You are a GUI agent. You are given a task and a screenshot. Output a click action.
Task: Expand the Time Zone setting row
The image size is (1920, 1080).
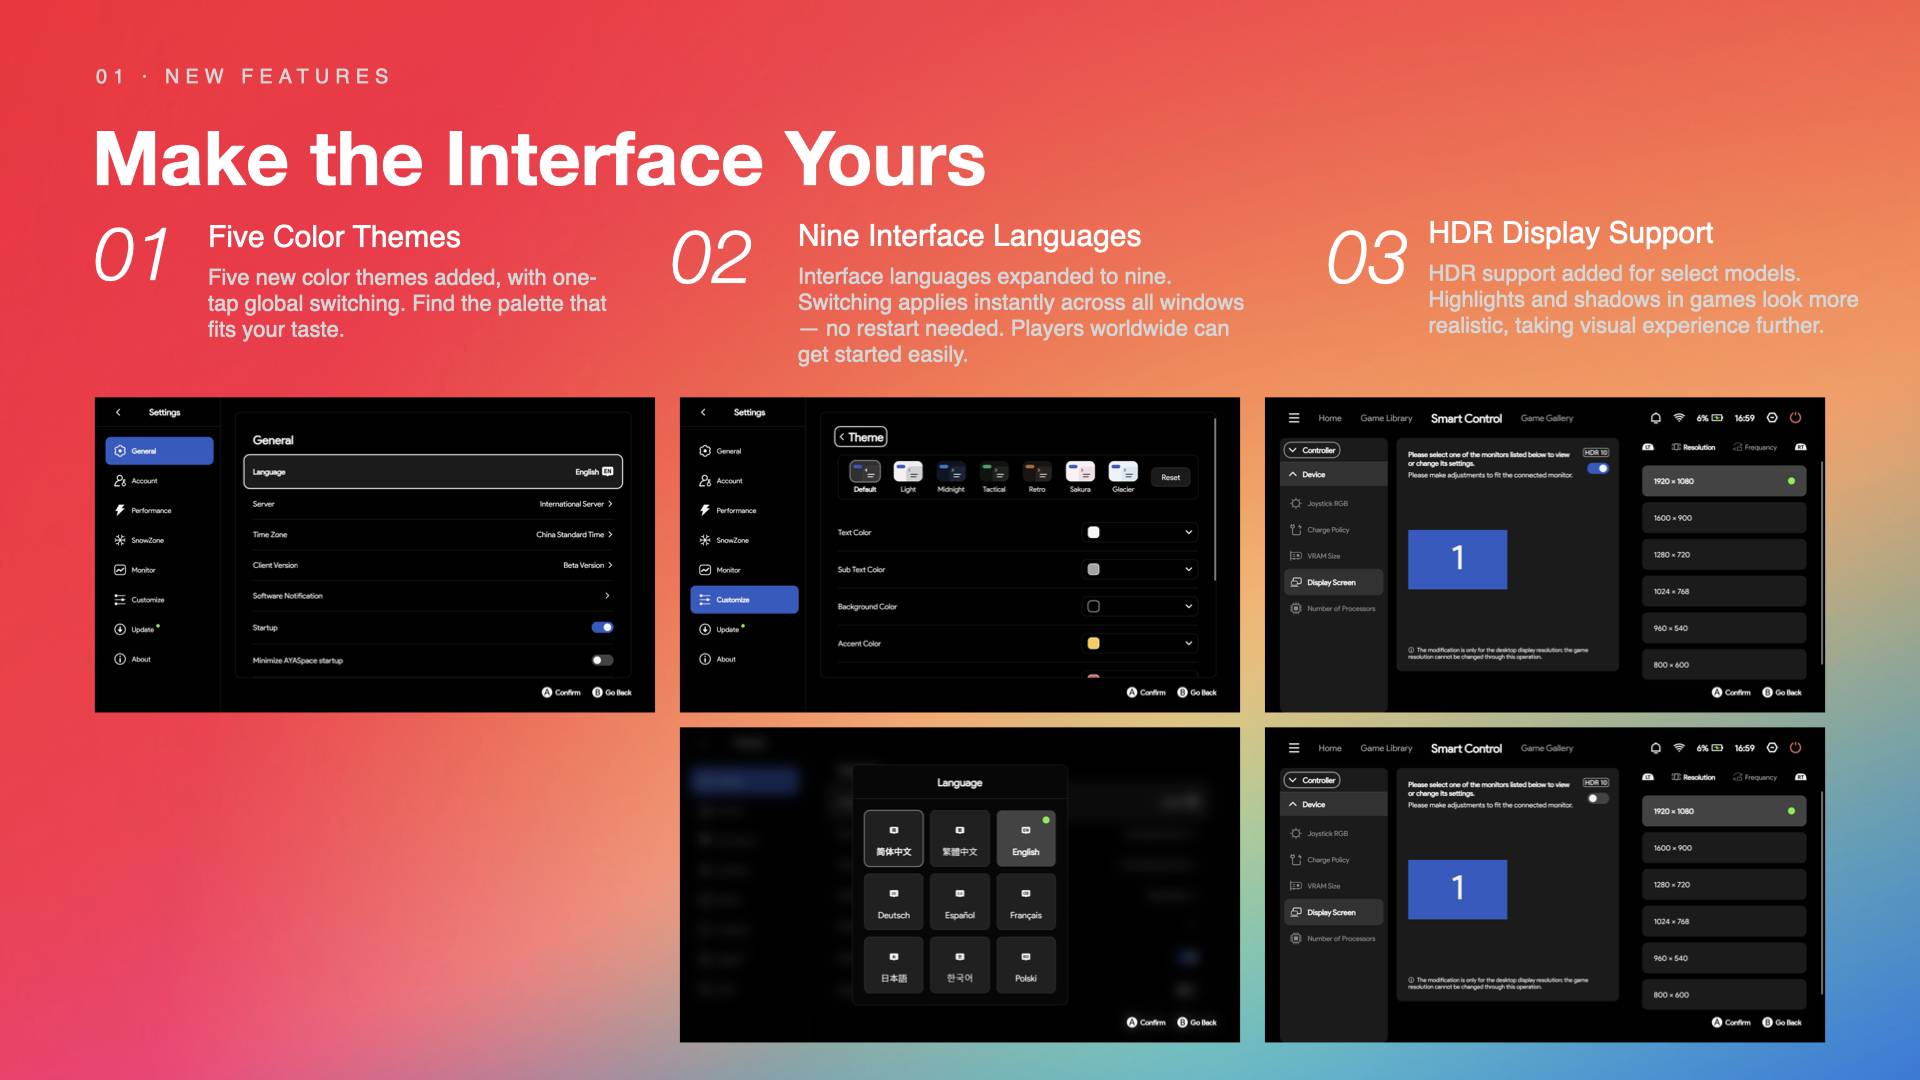coord(433,535)
